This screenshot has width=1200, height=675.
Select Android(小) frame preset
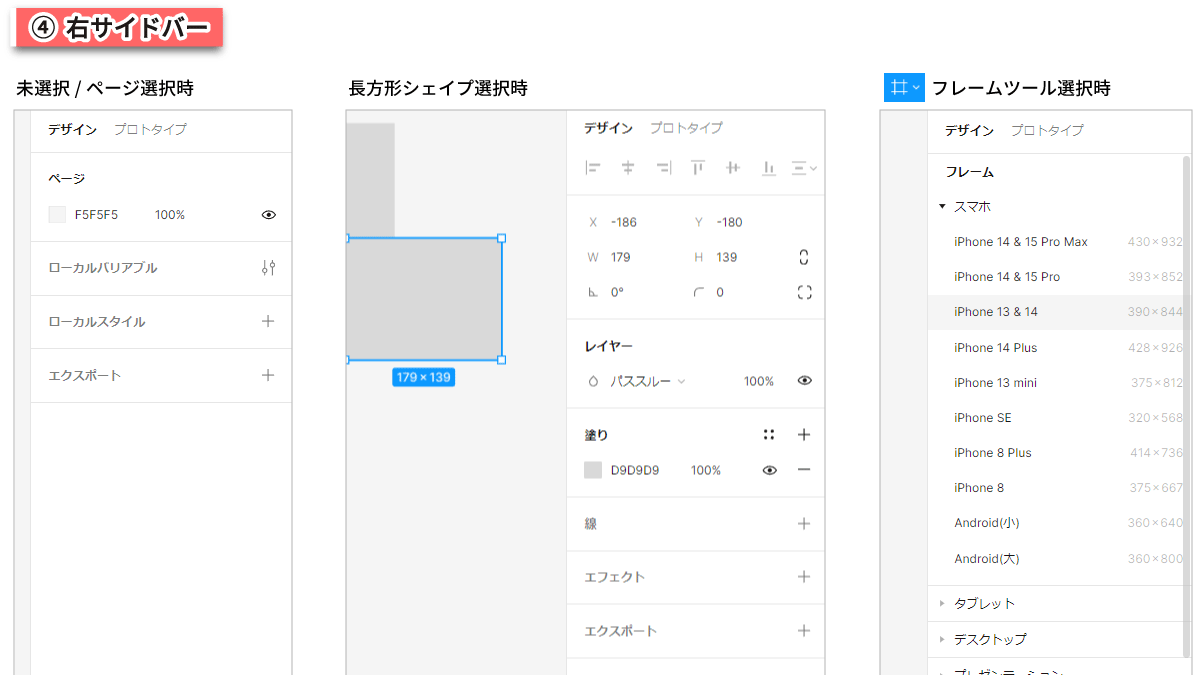[x=1055, y=522]
